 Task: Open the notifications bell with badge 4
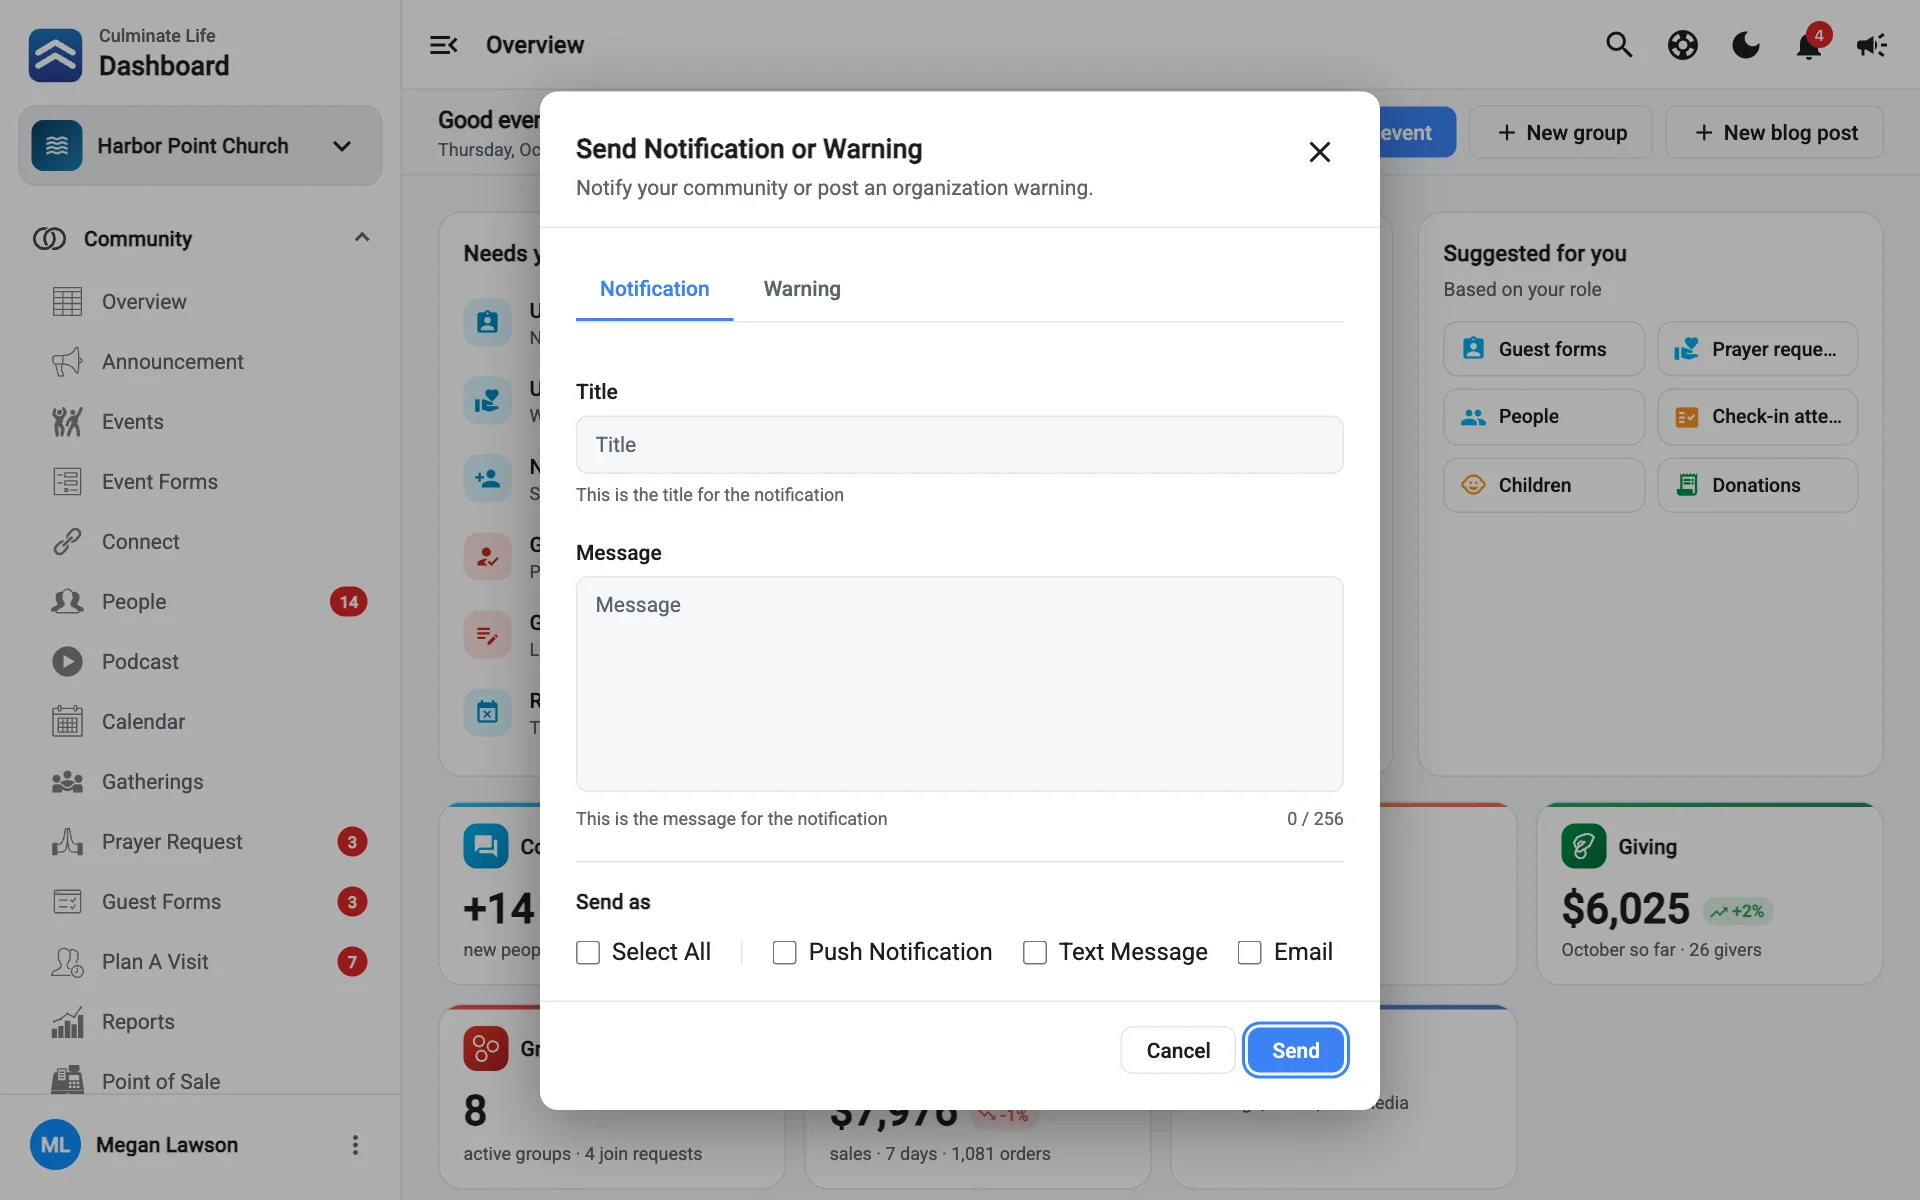point(1810,45)
